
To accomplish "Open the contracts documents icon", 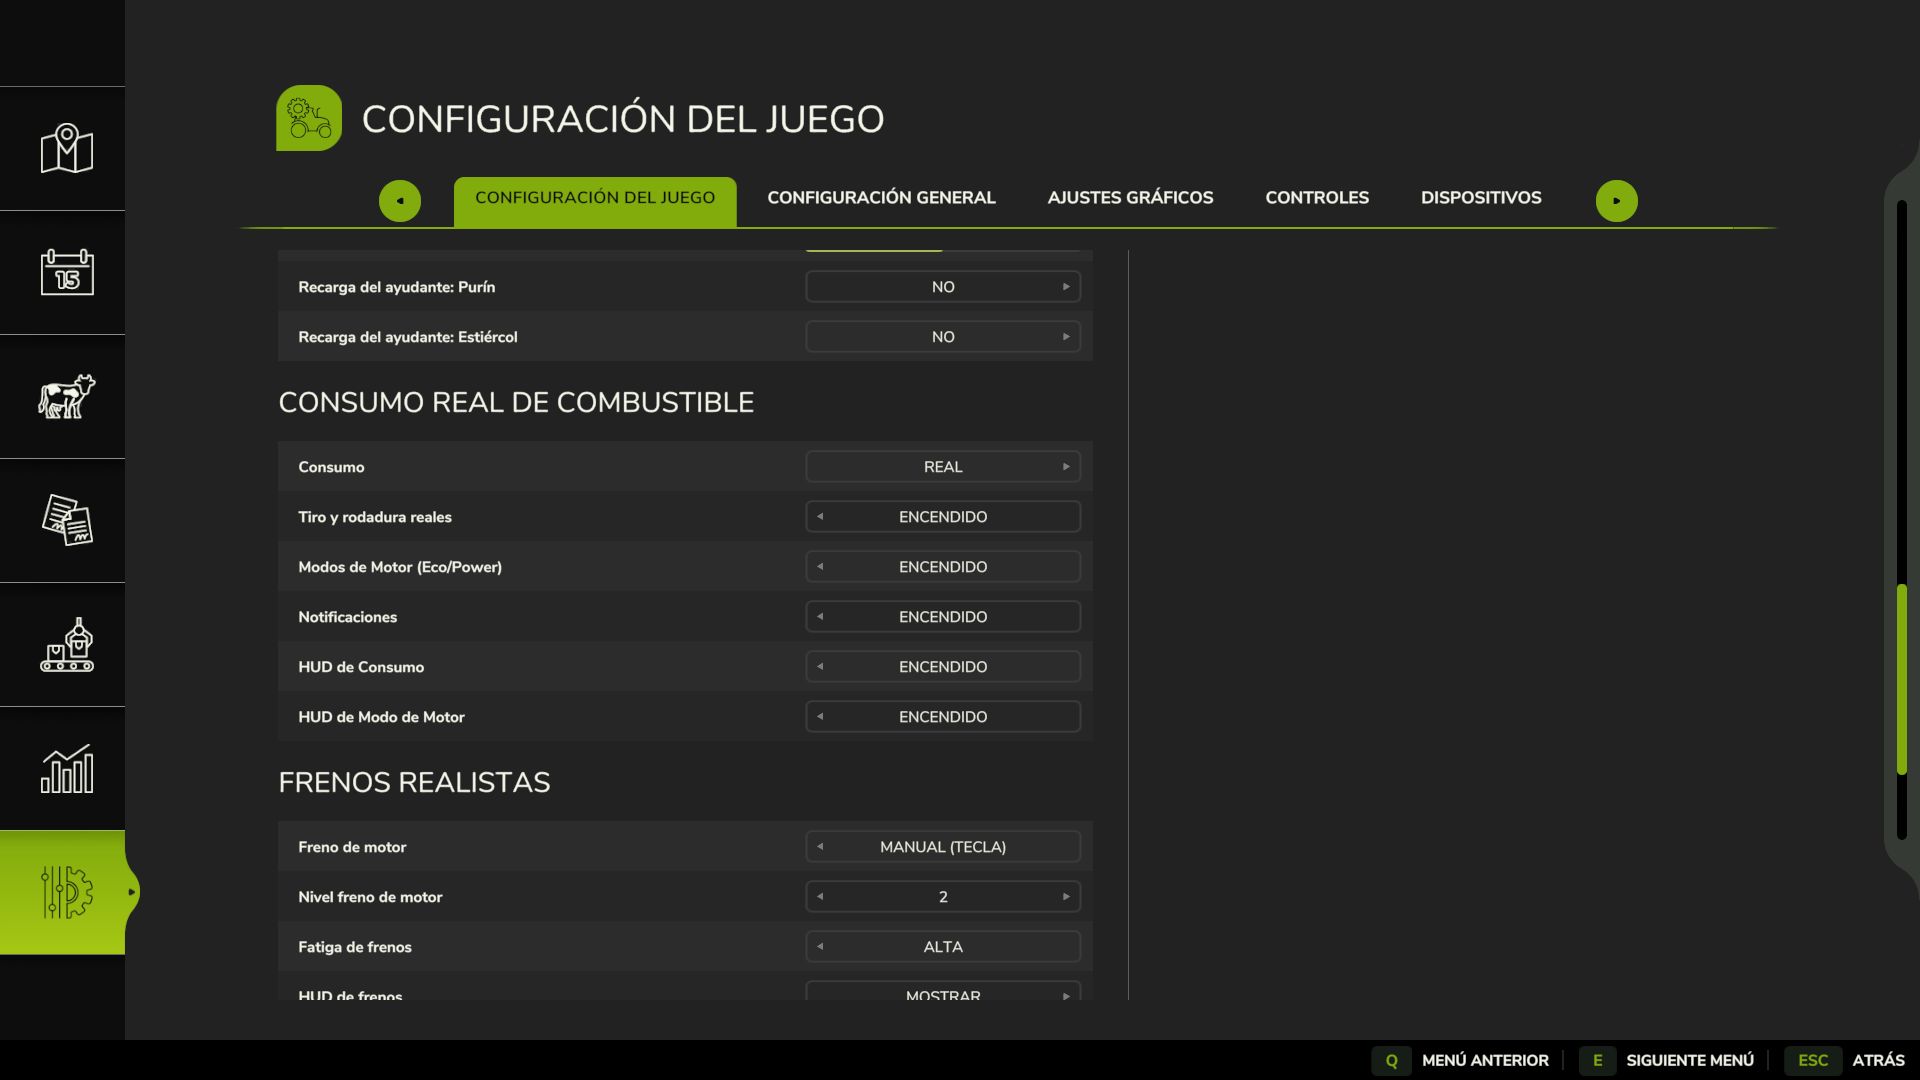I will pyautogui.click(x=66, y=520).
